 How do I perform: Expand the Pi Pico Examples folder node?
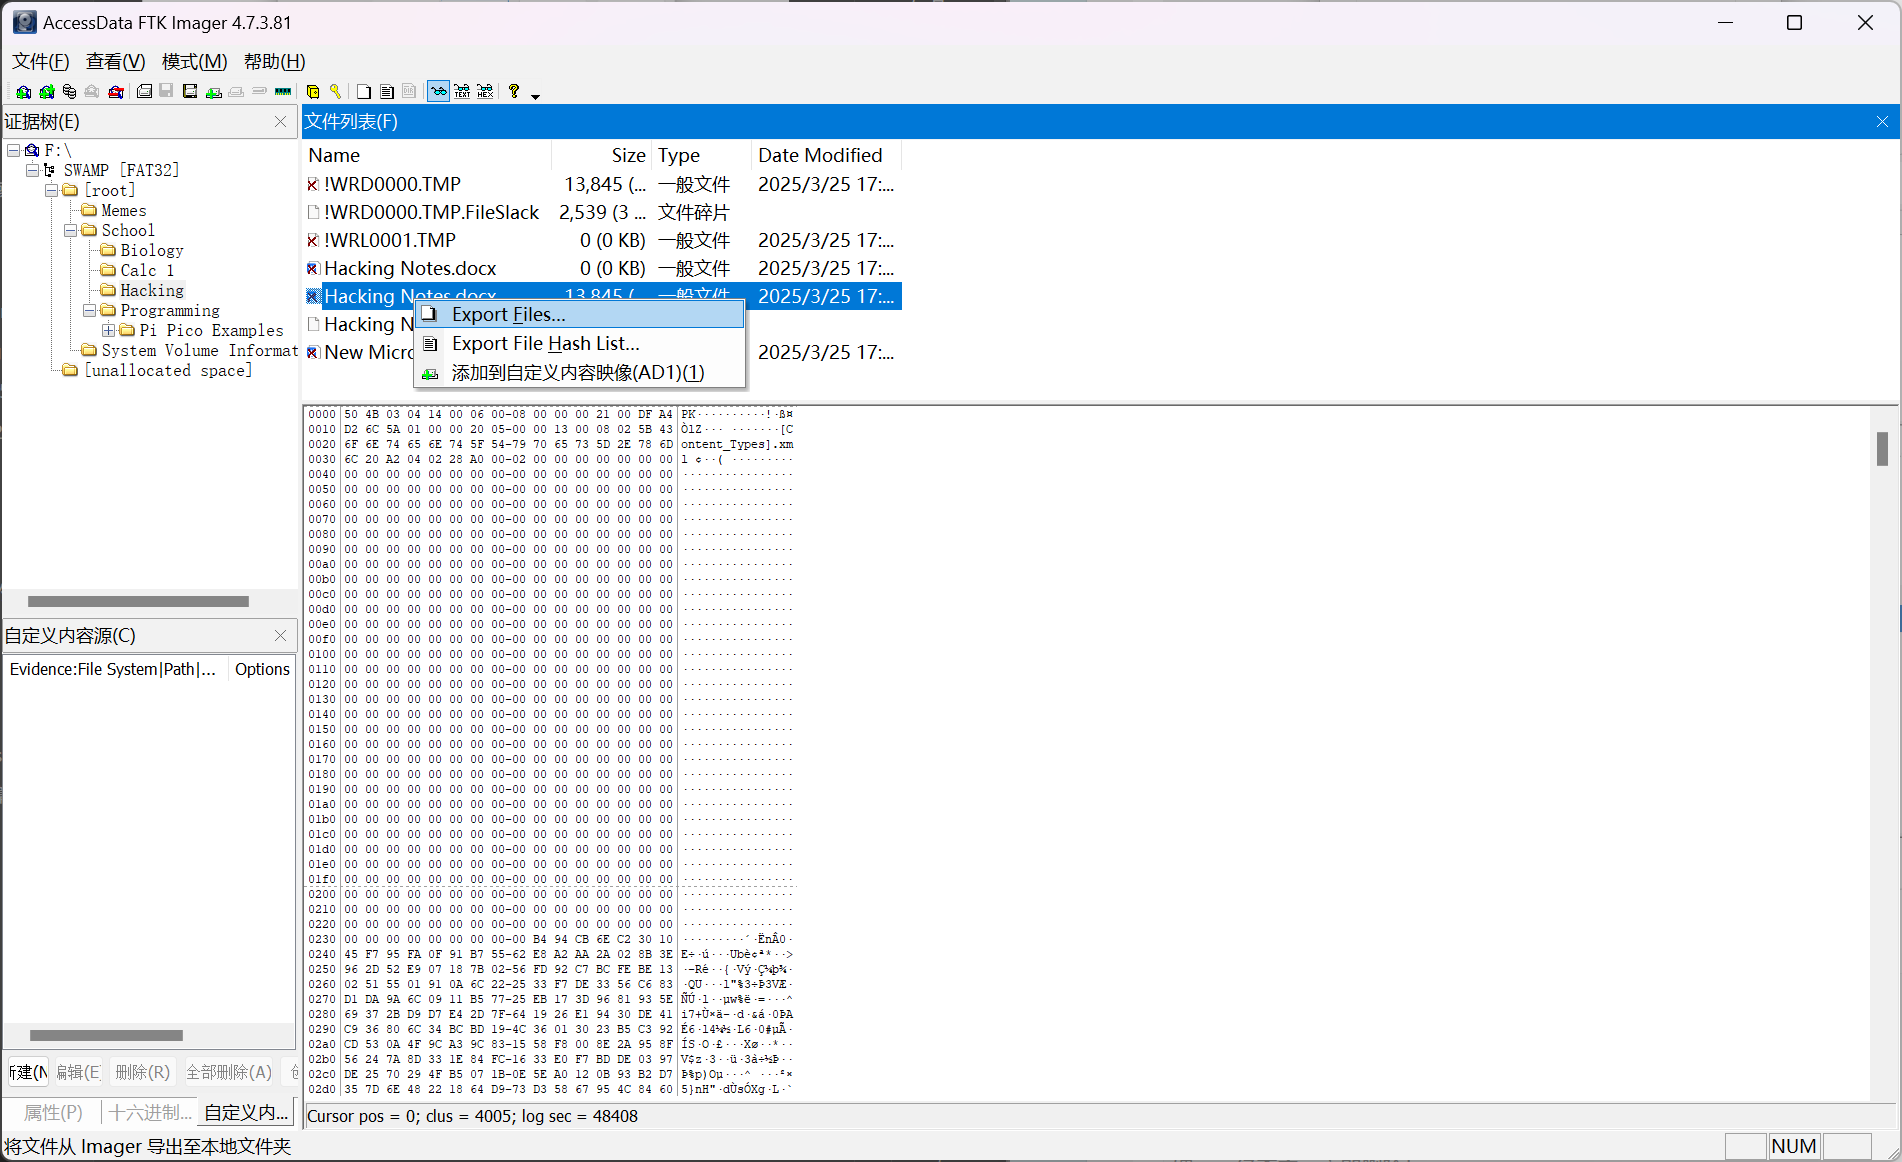click(109, 330)
